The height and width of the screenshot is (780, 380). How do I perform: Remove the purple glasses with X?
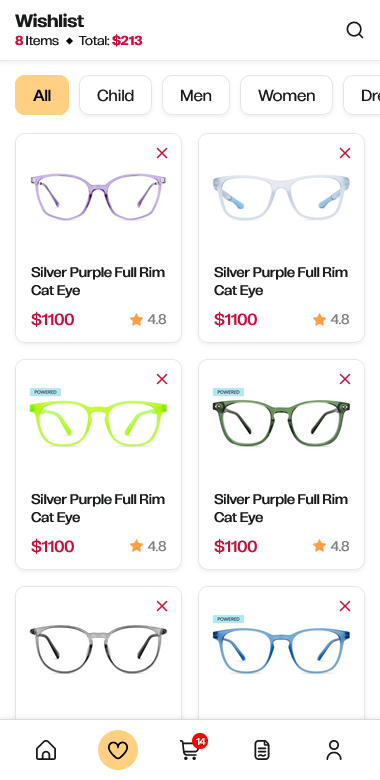162,153
